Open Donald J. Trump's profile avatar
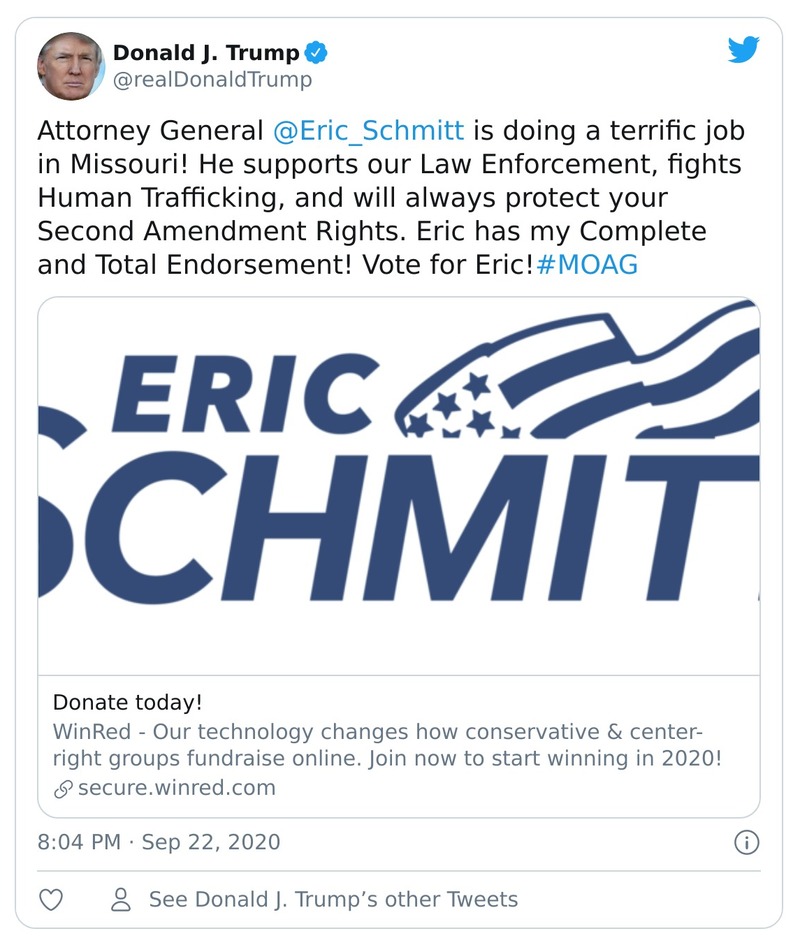 (71, 65)
